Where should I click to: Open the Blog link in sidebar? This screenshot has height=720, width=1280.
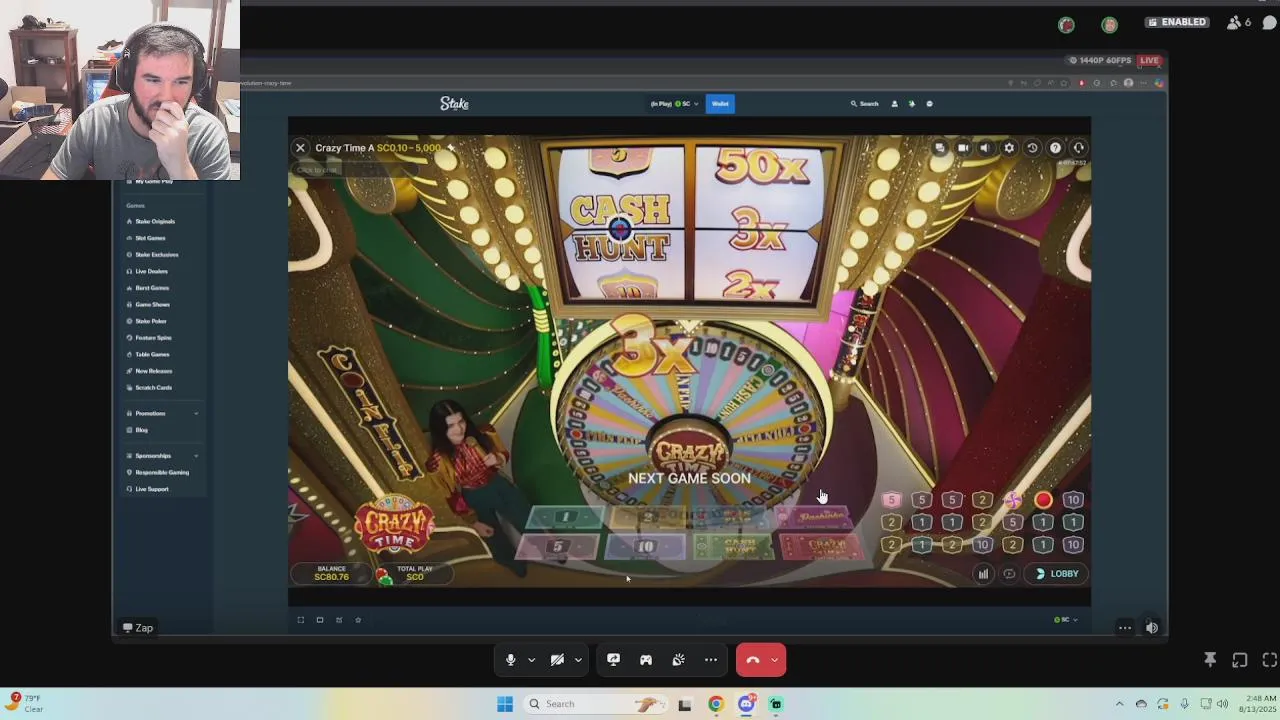(141, 430)
